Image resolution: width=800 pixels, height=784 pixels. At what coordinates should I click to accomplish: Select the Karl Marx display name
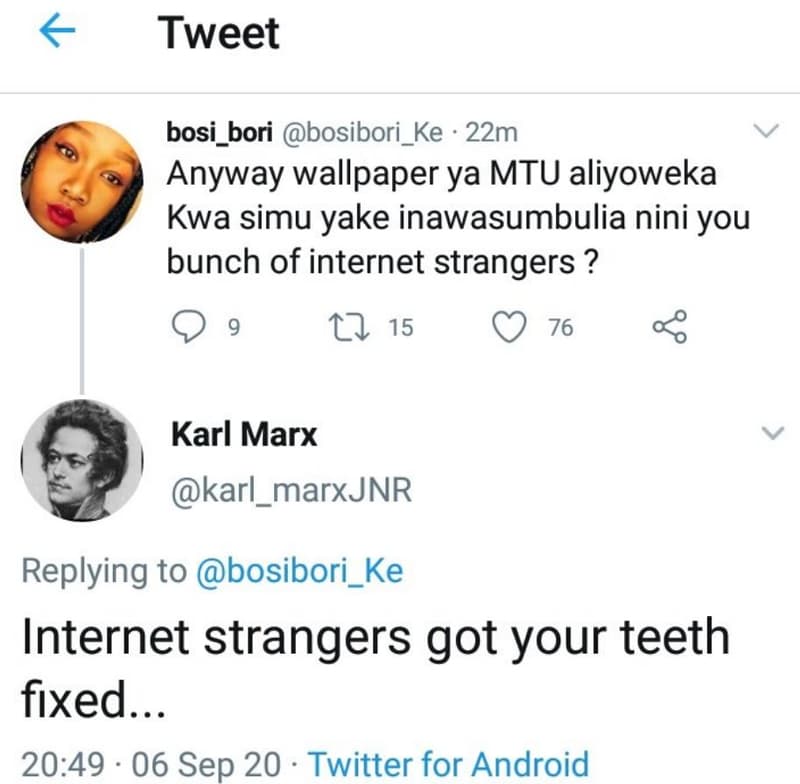244,436
